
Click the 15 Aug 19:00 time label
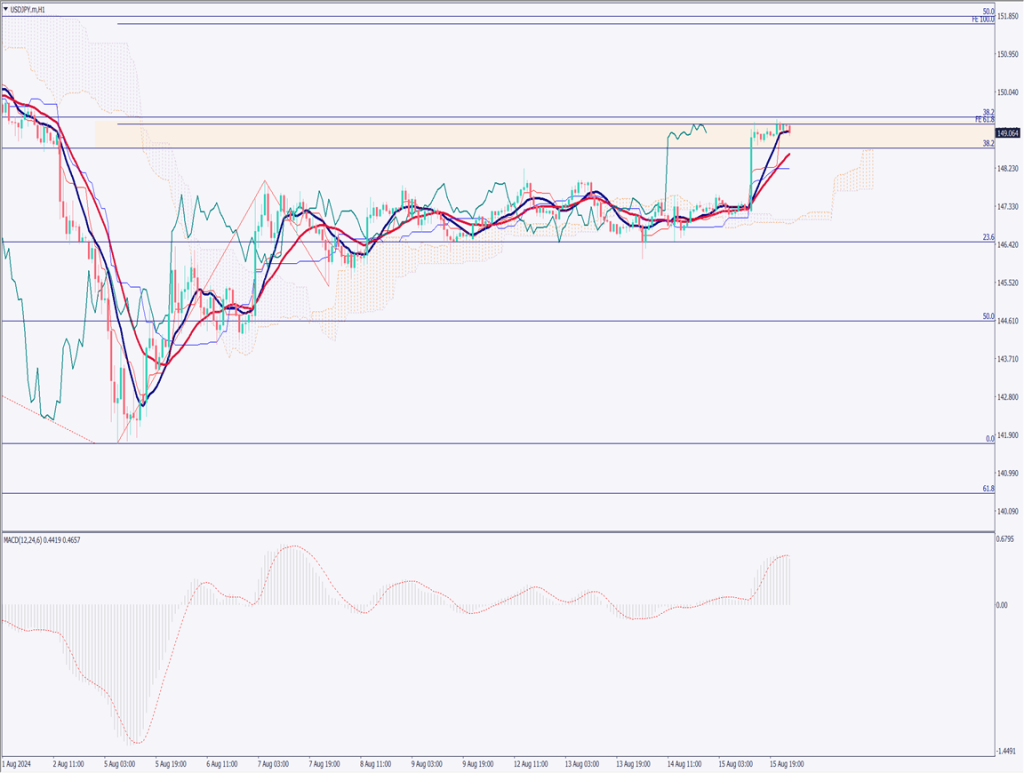pyautogui.click(x=786, y=763)
